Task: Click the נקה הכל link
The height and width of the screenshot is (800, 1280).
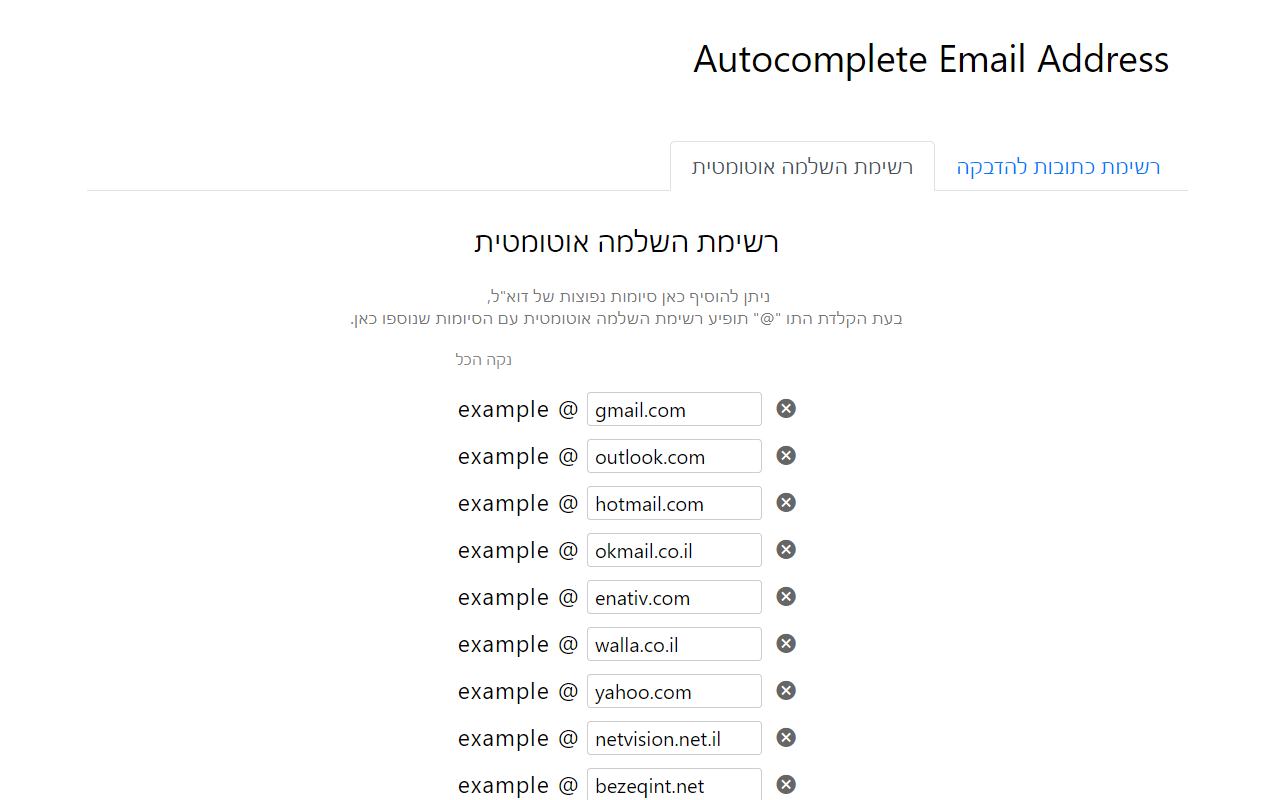Action: click(x=484, y=359)
